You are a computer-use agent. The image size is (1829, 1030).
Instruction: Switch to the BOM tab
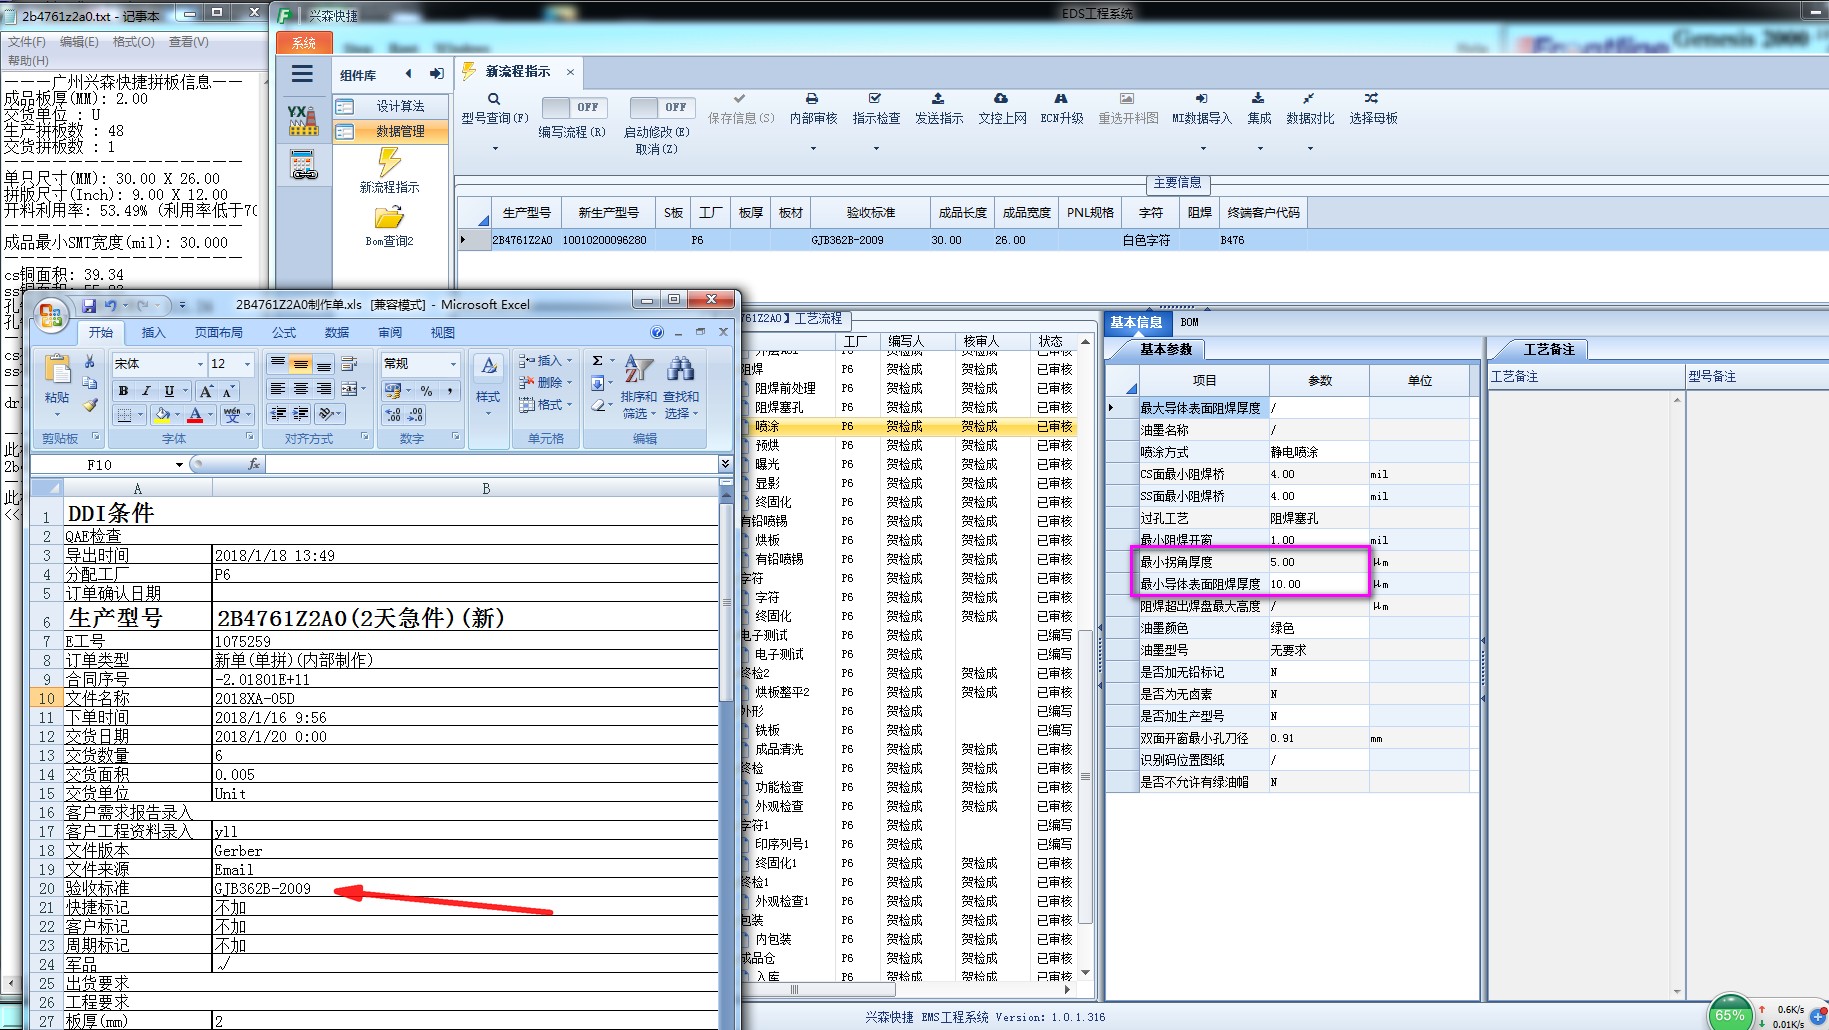[x=1189, y=322]
